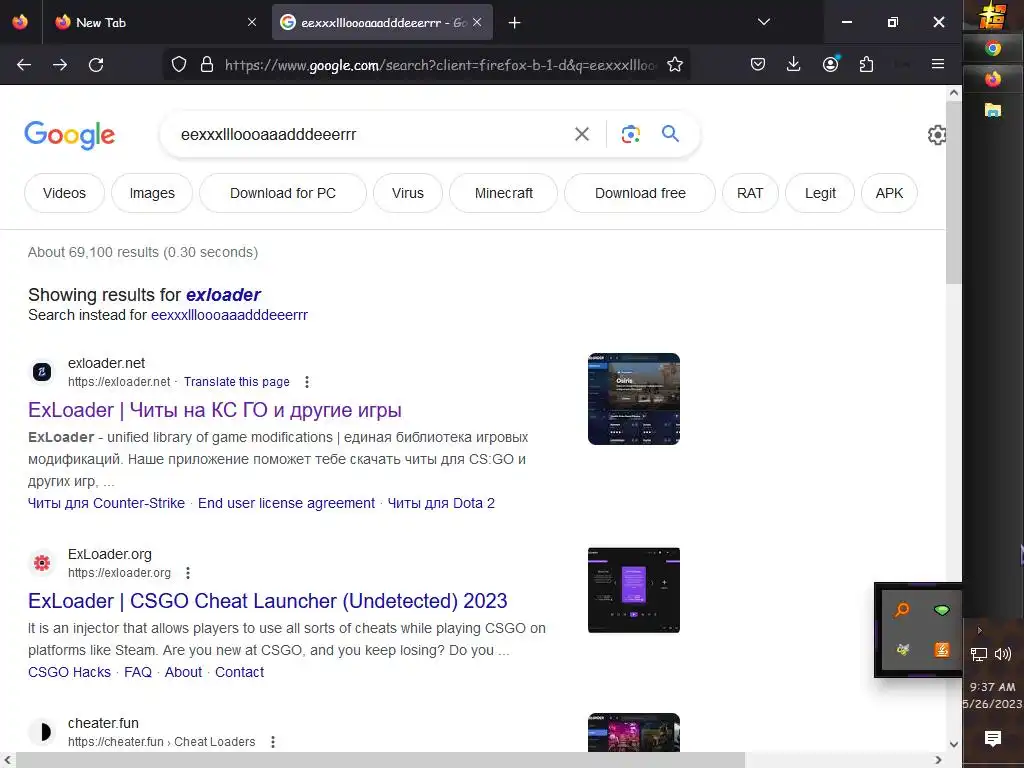Search instead for eexxxlllooo aaadddeeerrr
The height and width of the screenshot is (768, 1024).
coord(229,315)
